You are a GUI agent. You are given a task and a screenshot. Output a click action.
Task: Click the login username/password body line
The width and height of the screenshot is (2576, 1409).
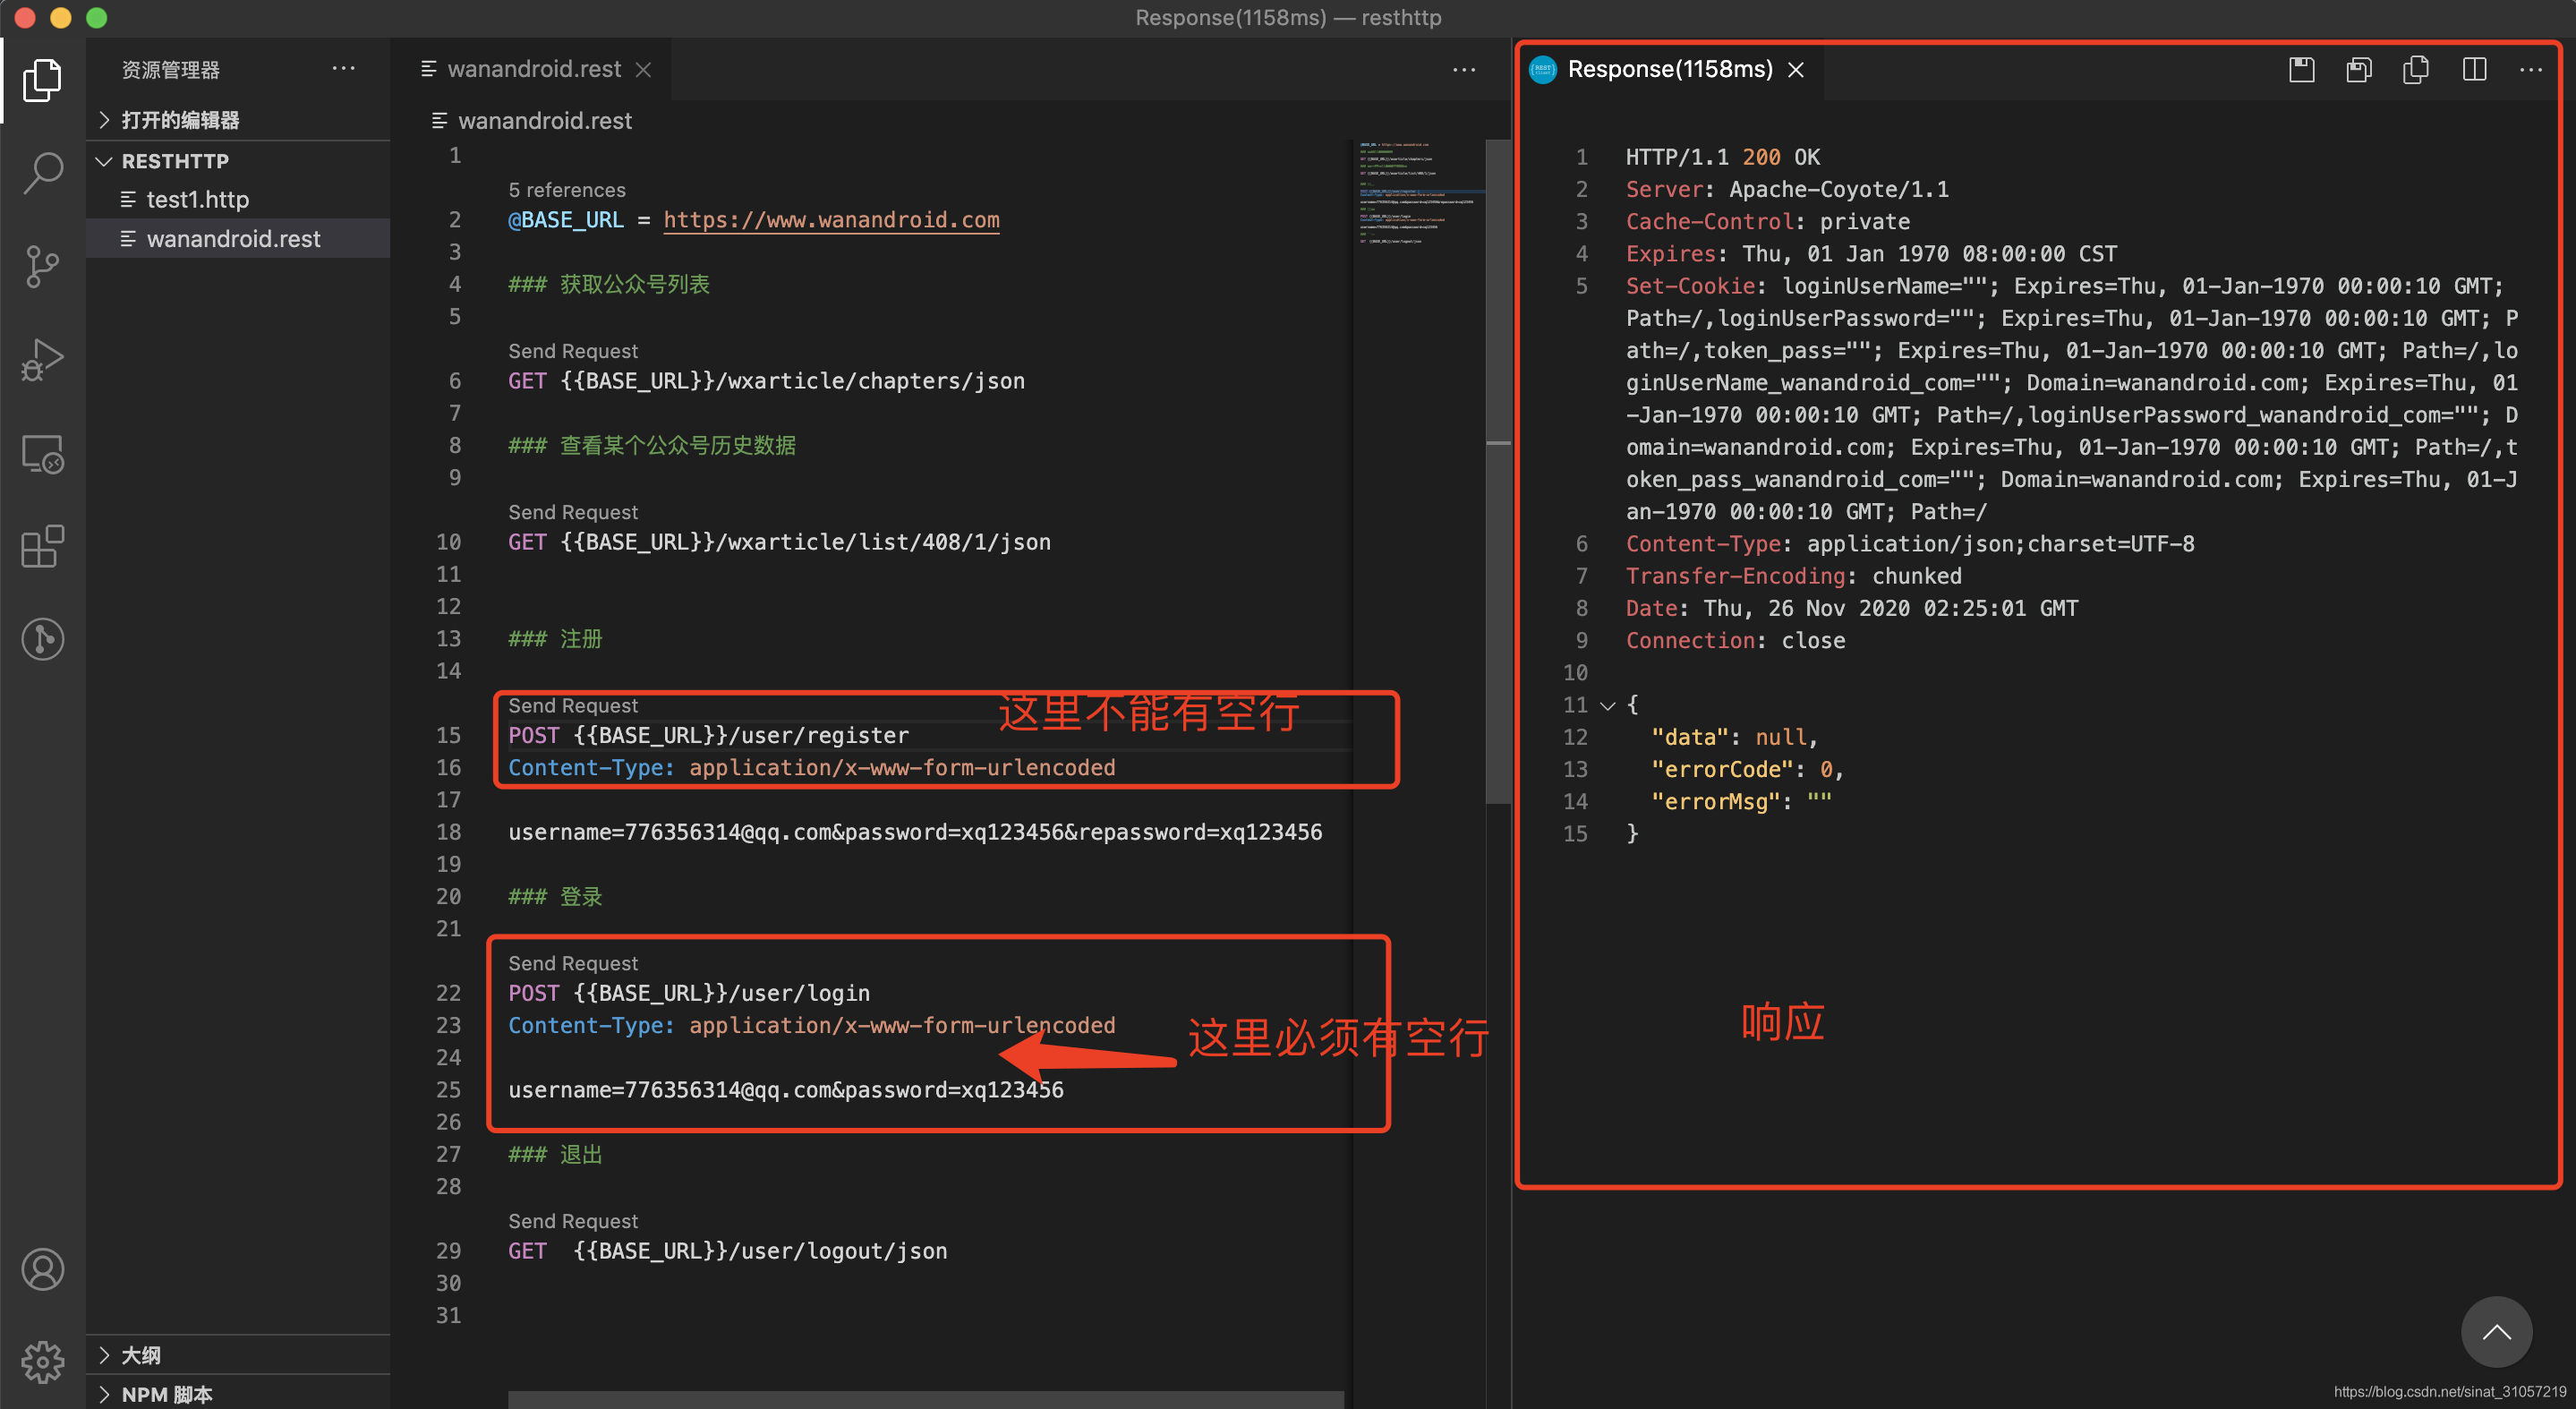(x=786, y=1090)
